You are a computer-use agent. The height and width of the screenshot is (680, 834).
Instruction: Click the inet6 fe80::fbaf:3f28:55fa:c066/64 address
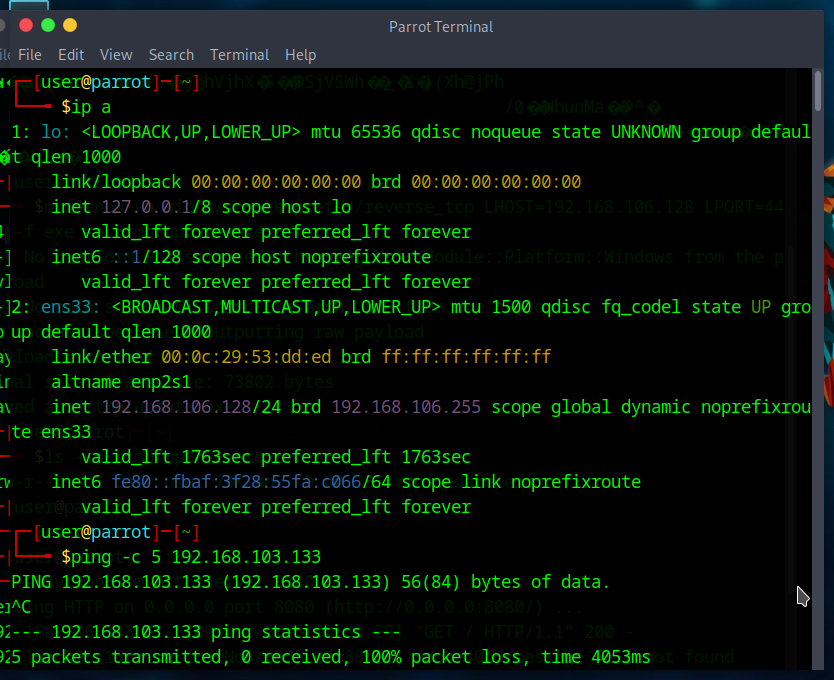[x=251, y=482]
